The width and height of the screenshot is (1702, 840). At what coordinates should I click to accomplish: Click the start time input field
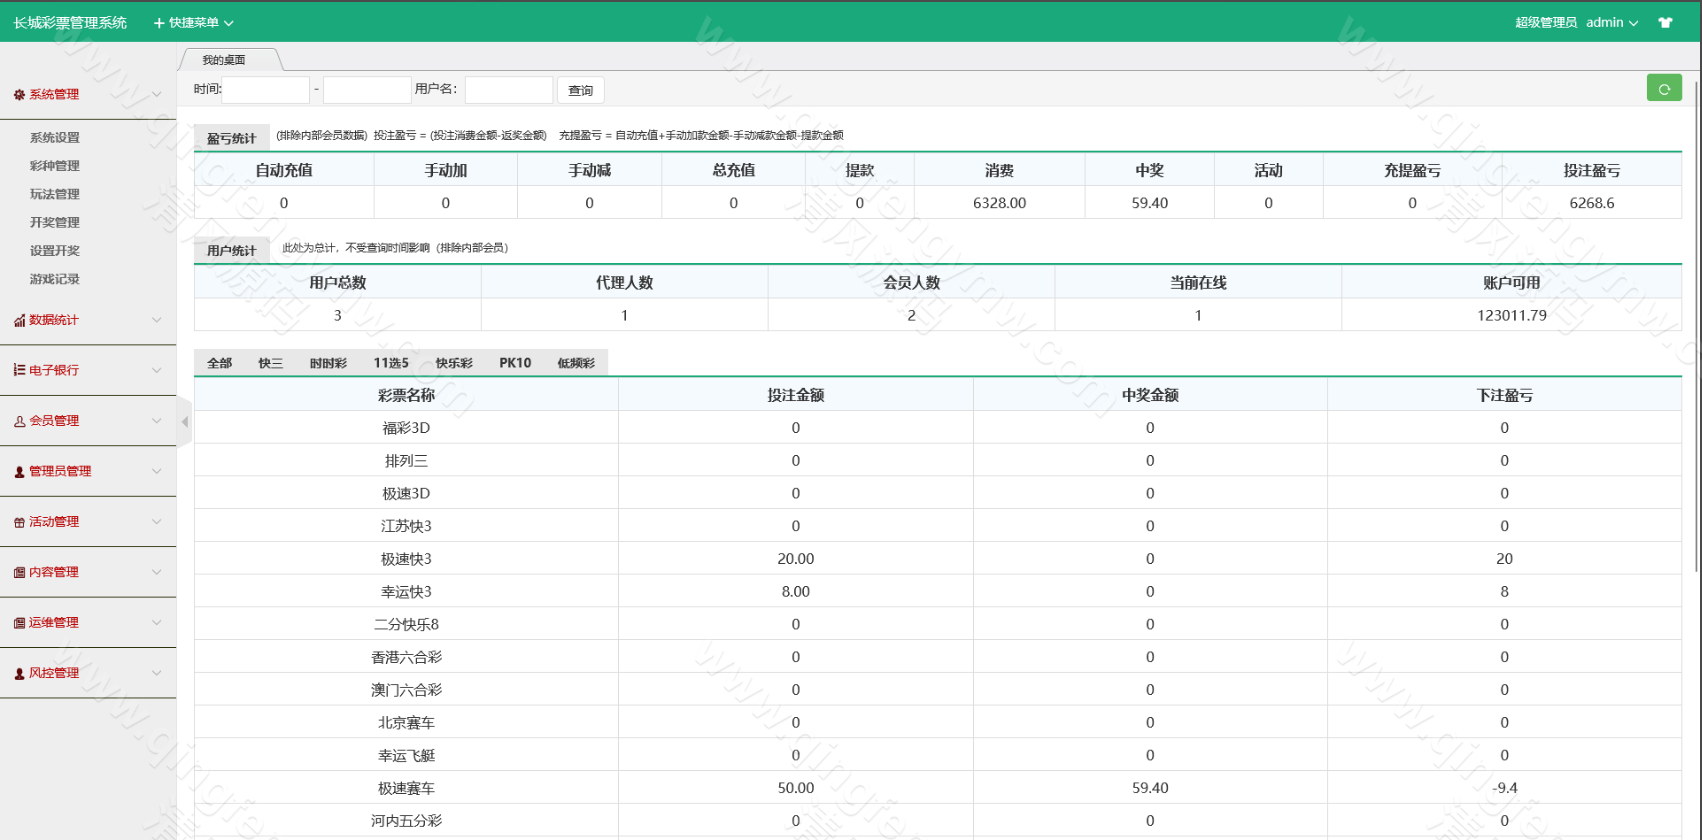point(266,90)
